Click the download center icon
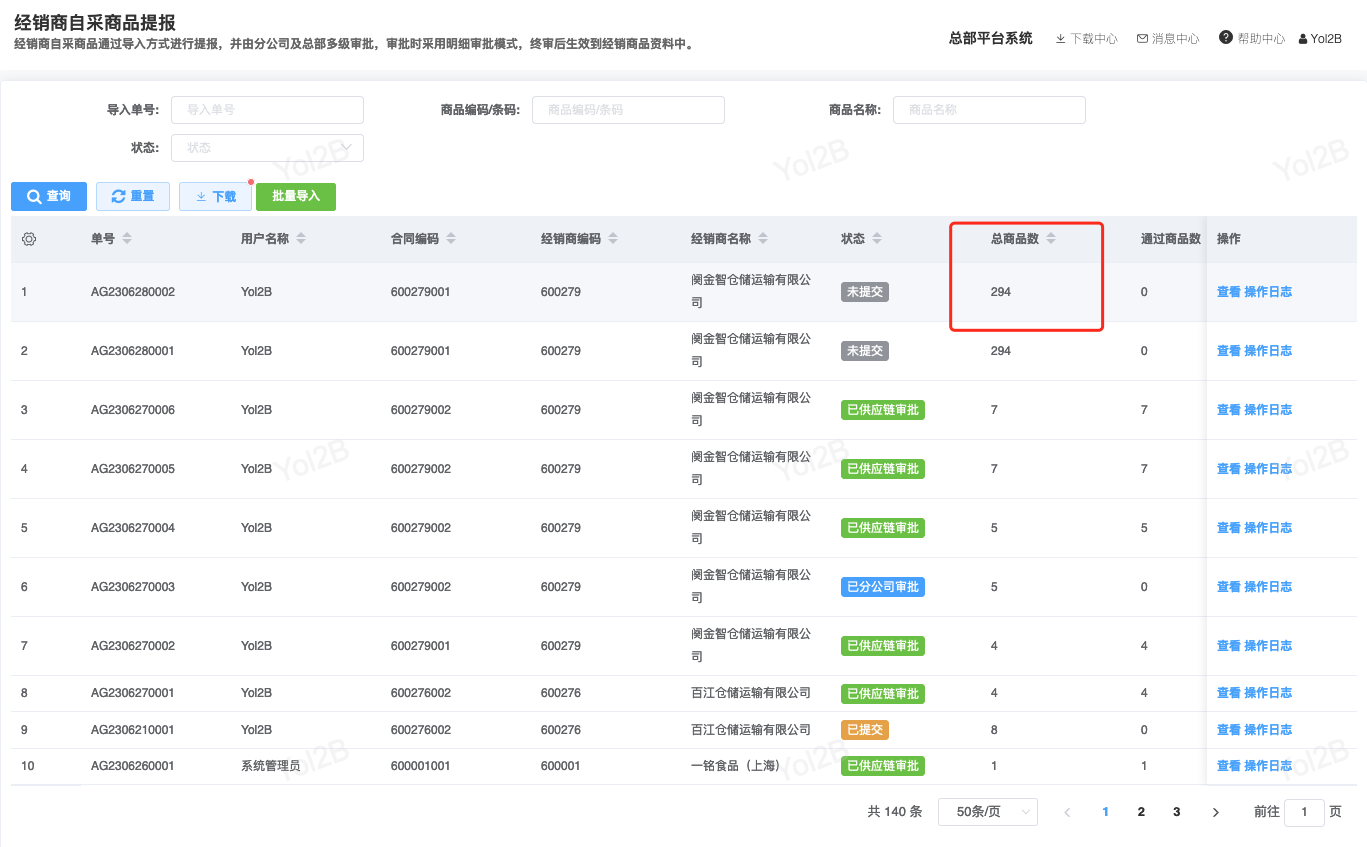This screenshot has height=847, width=1367. (x=1061, y=39)
